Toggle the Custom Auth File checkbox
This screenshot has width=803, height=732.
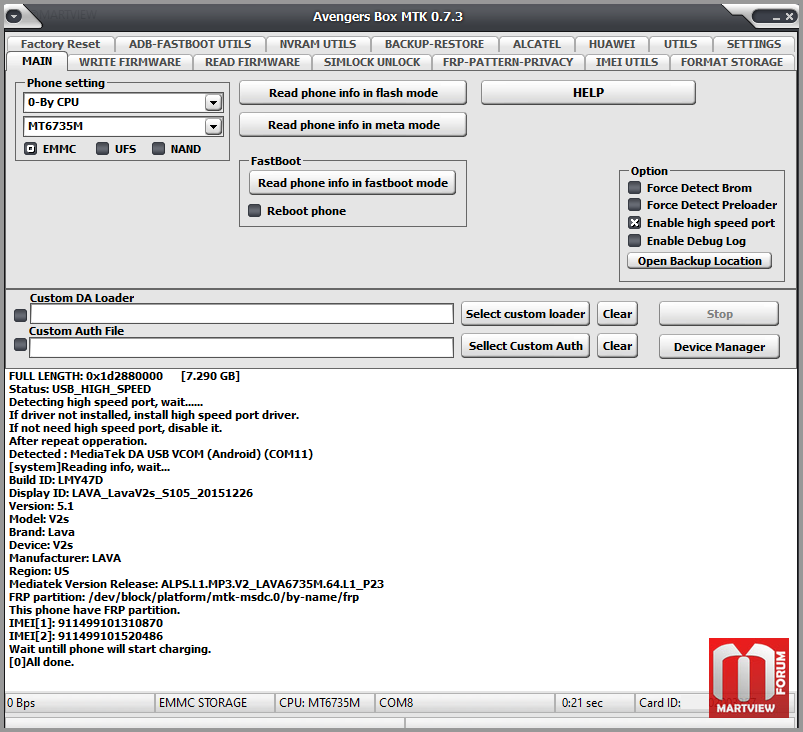(x=20, y=344)
